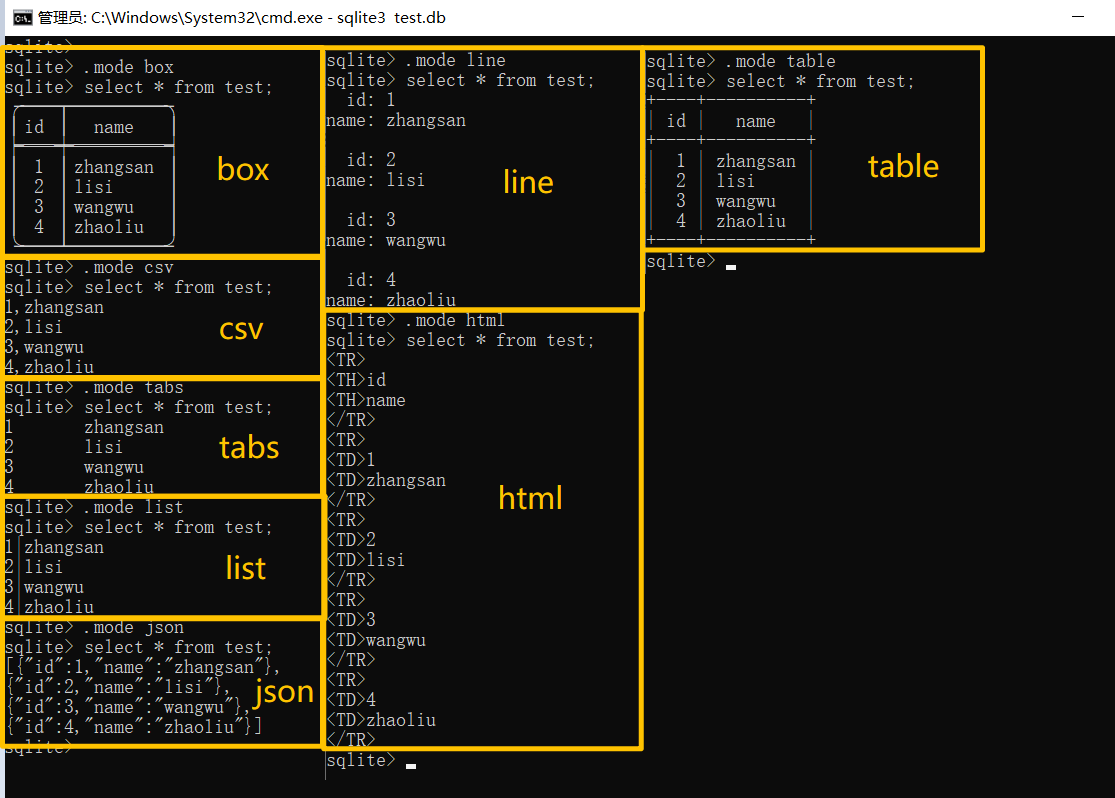Click the '1|zhangsan' list-mode output row
Screen dimensions: 1115x798
54,547
